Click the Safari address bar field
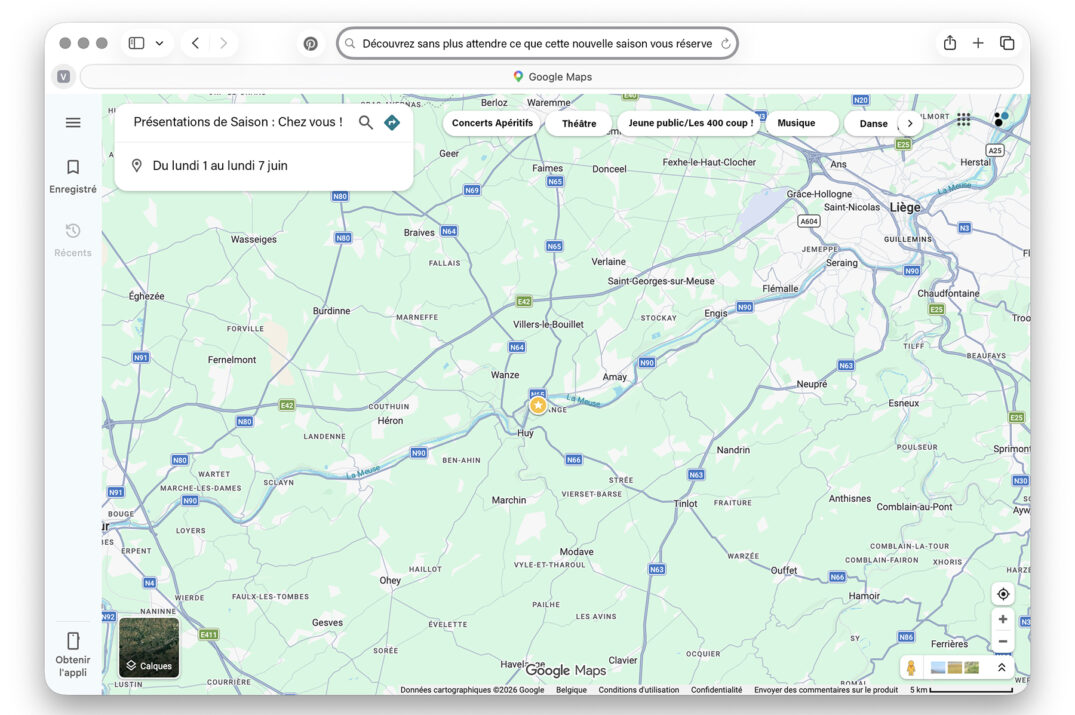Image resolution: width=1075 pixels, height=715 pixels. coord(537,44)
